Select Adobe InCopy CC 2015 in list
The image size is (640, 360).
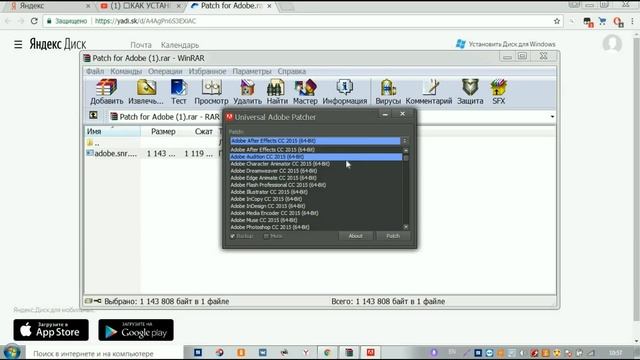[x=316, y=199]
